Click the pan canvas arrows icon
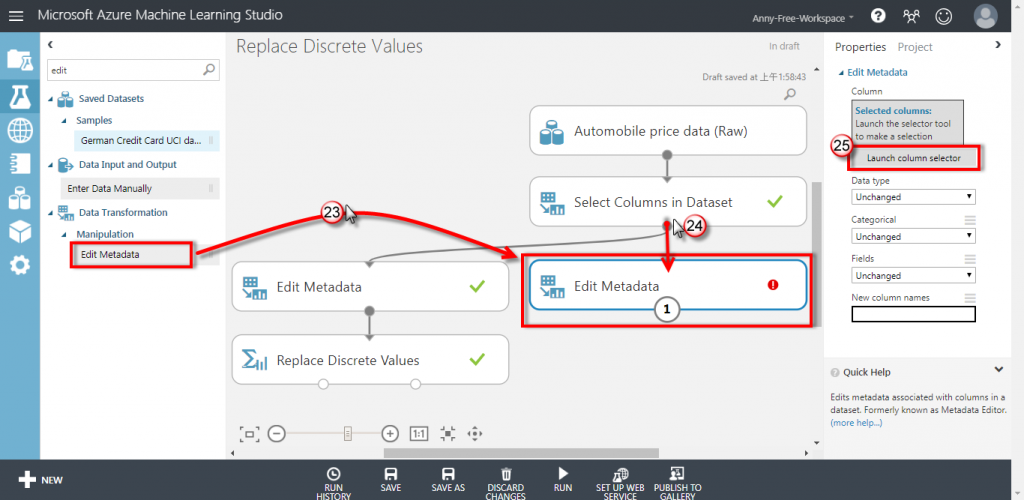This screenshot has width=1024, height=500. pos(475,433)
